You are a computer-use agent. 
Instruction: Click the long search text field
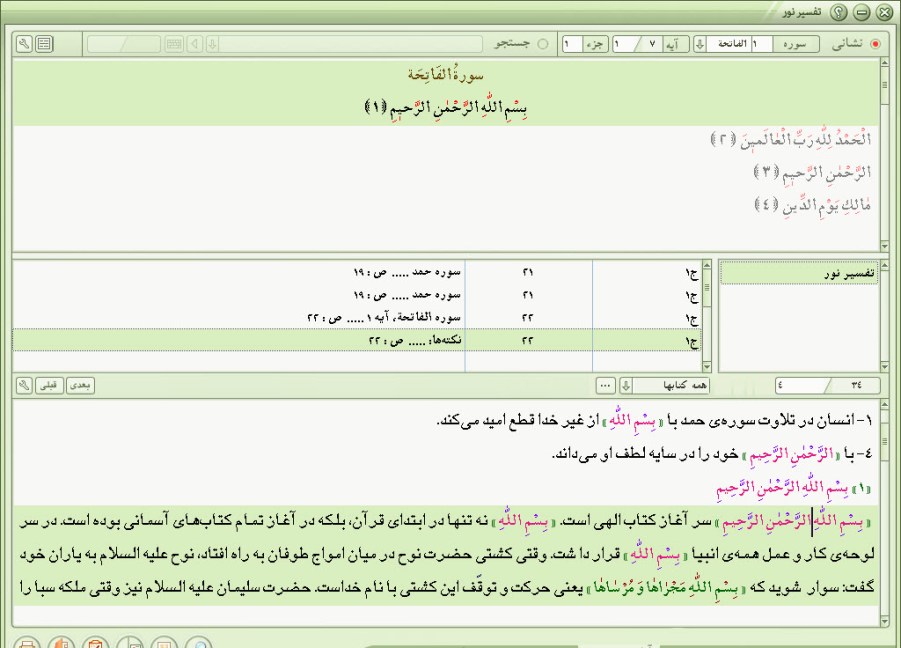click(x=351, y=44)
